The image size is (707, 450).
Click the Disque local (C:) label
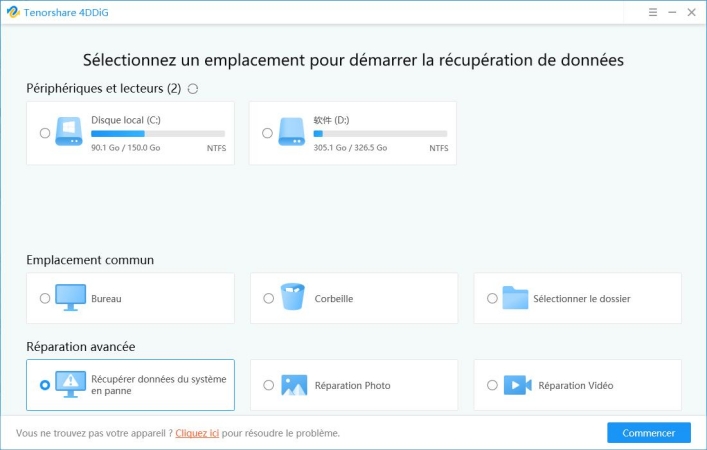click(126, 120)
